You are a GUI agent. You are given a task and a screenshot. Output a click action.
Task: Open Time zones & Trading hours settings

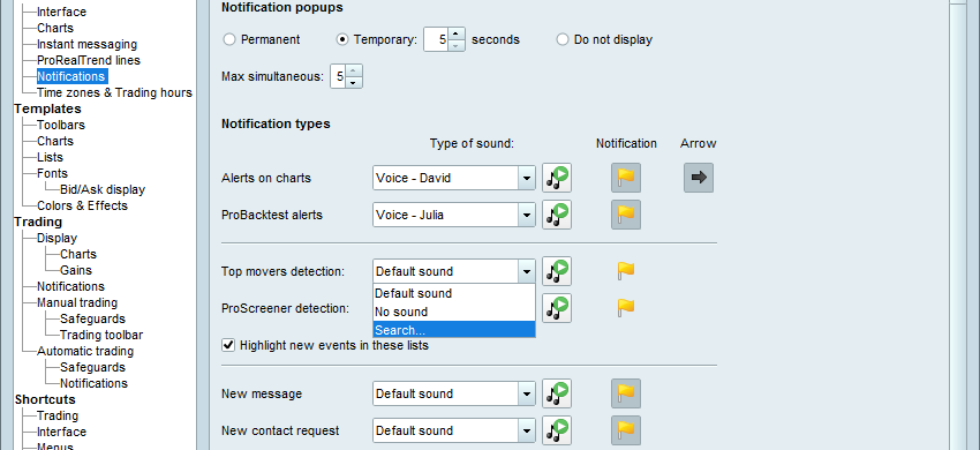114,92
